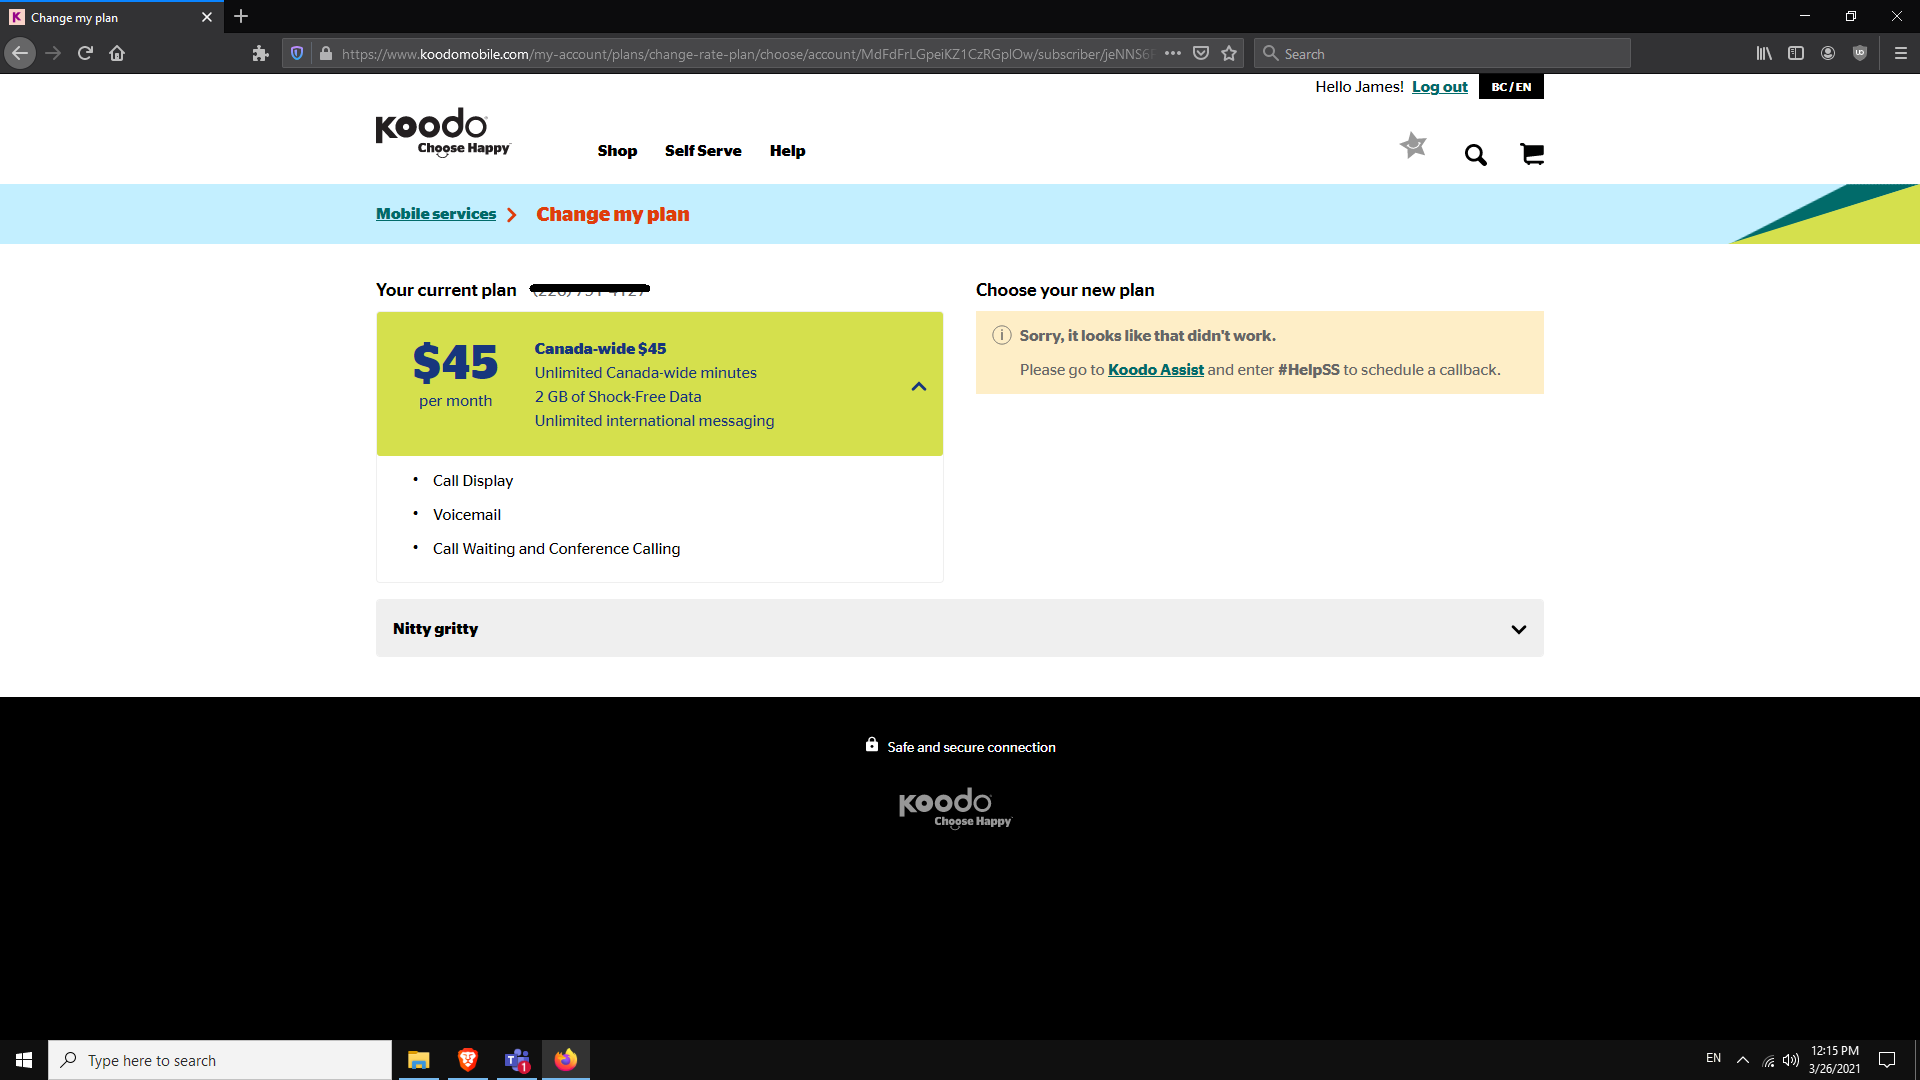Open network tray icon
This screenshot has height=1080, width=1920.
1768,1060
